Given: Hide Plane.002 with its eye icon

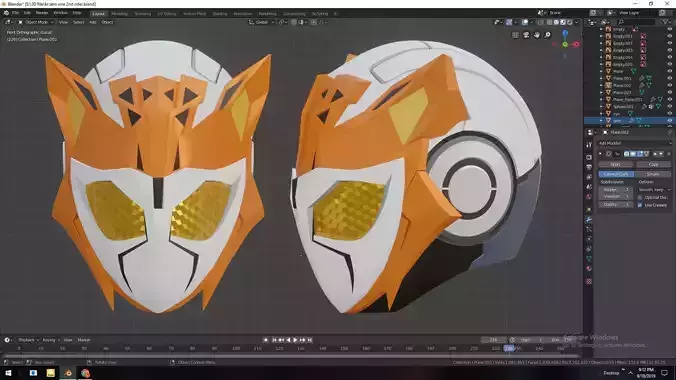Looking at the screenshot, I should coord(670,85).
